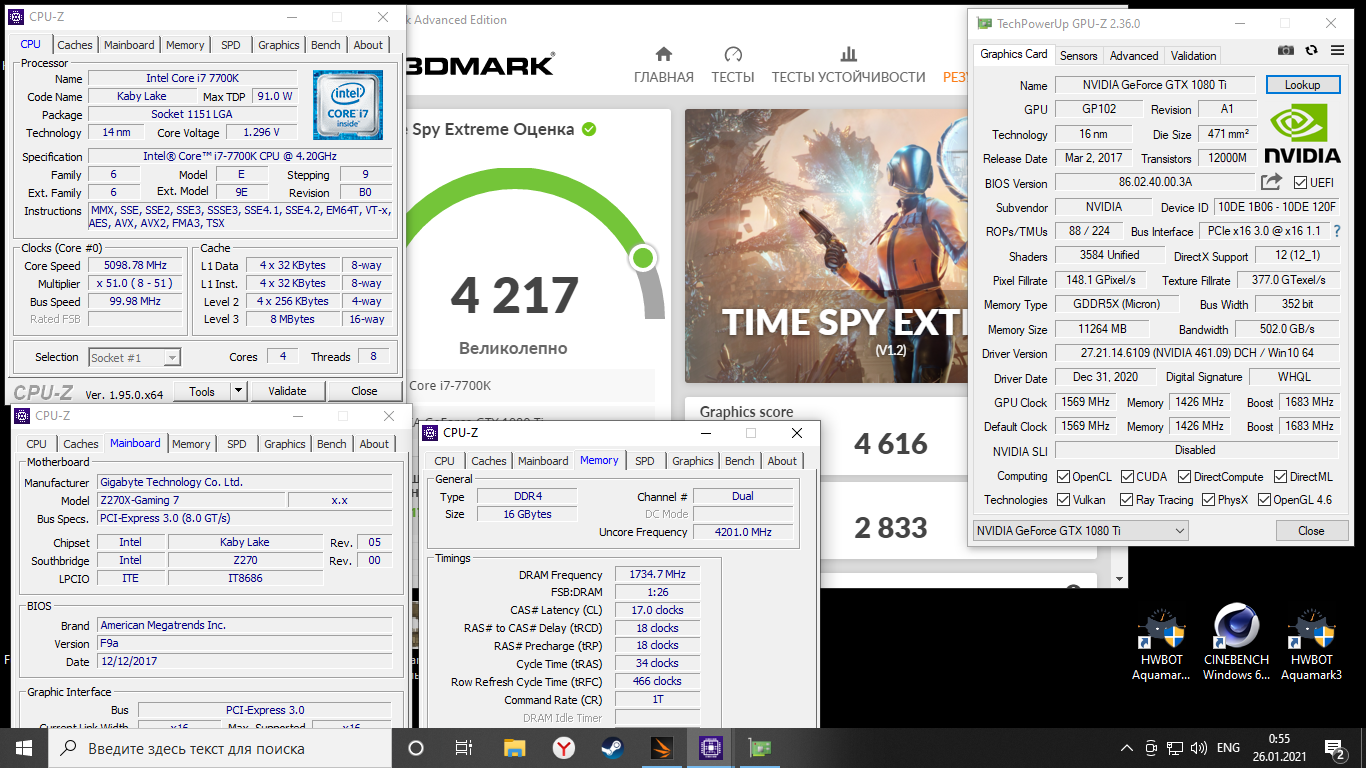1366x768 pixels.
Task: Click the DRAM Frequency value 1734.7 MHz
Action: coord(658,574)
